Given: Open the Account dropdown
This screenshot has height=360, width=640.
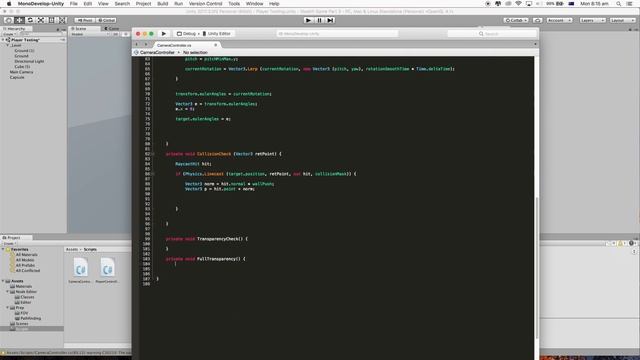Looking at the screenshot, I should point(559,20).
